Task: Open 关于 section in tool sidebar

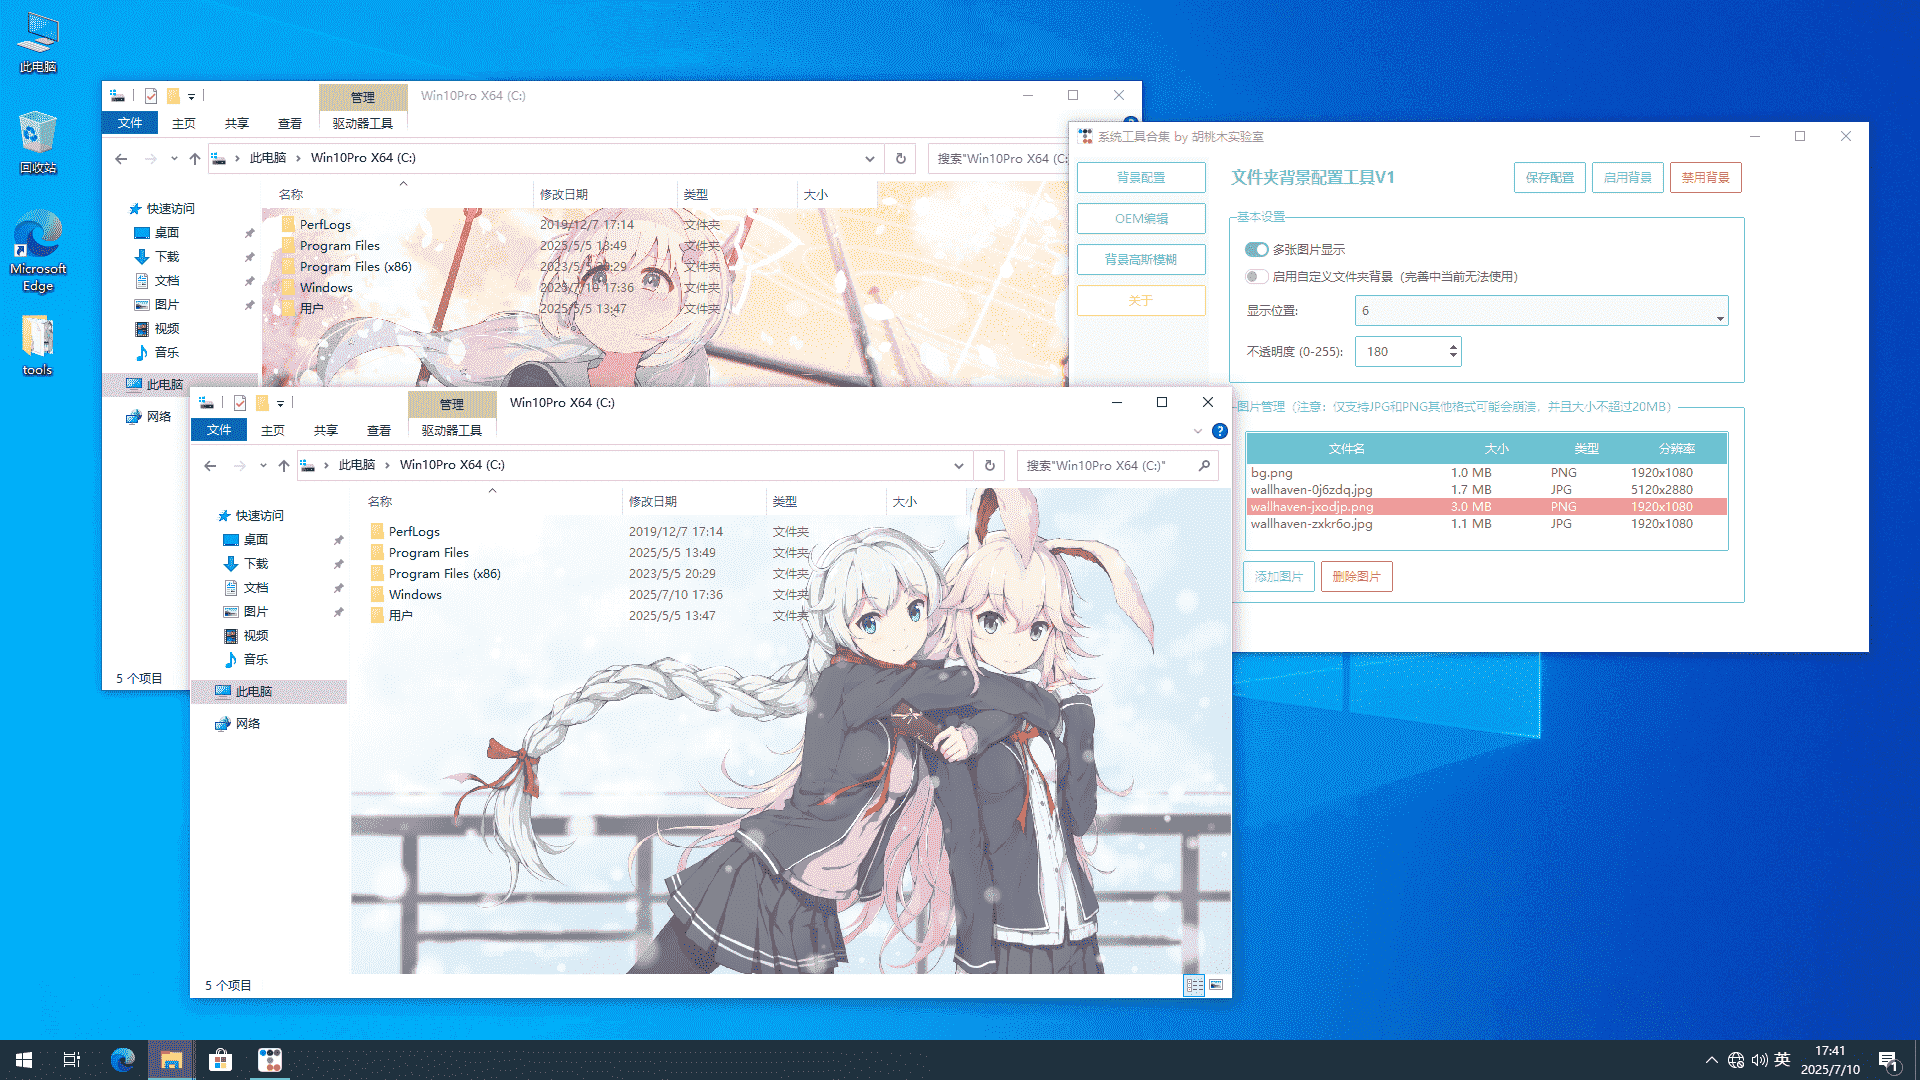Action: [x=1141, y=300]
